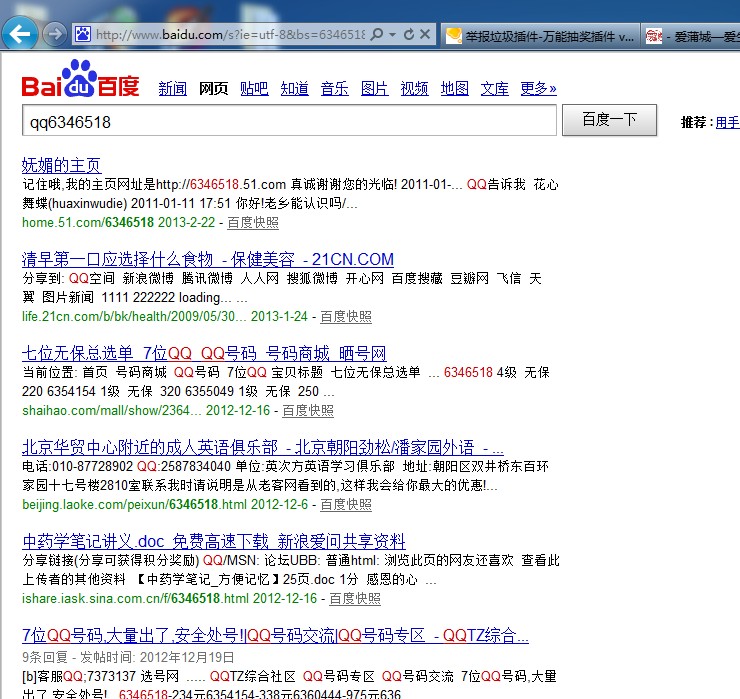Open the 贴吧 category link

254,88
